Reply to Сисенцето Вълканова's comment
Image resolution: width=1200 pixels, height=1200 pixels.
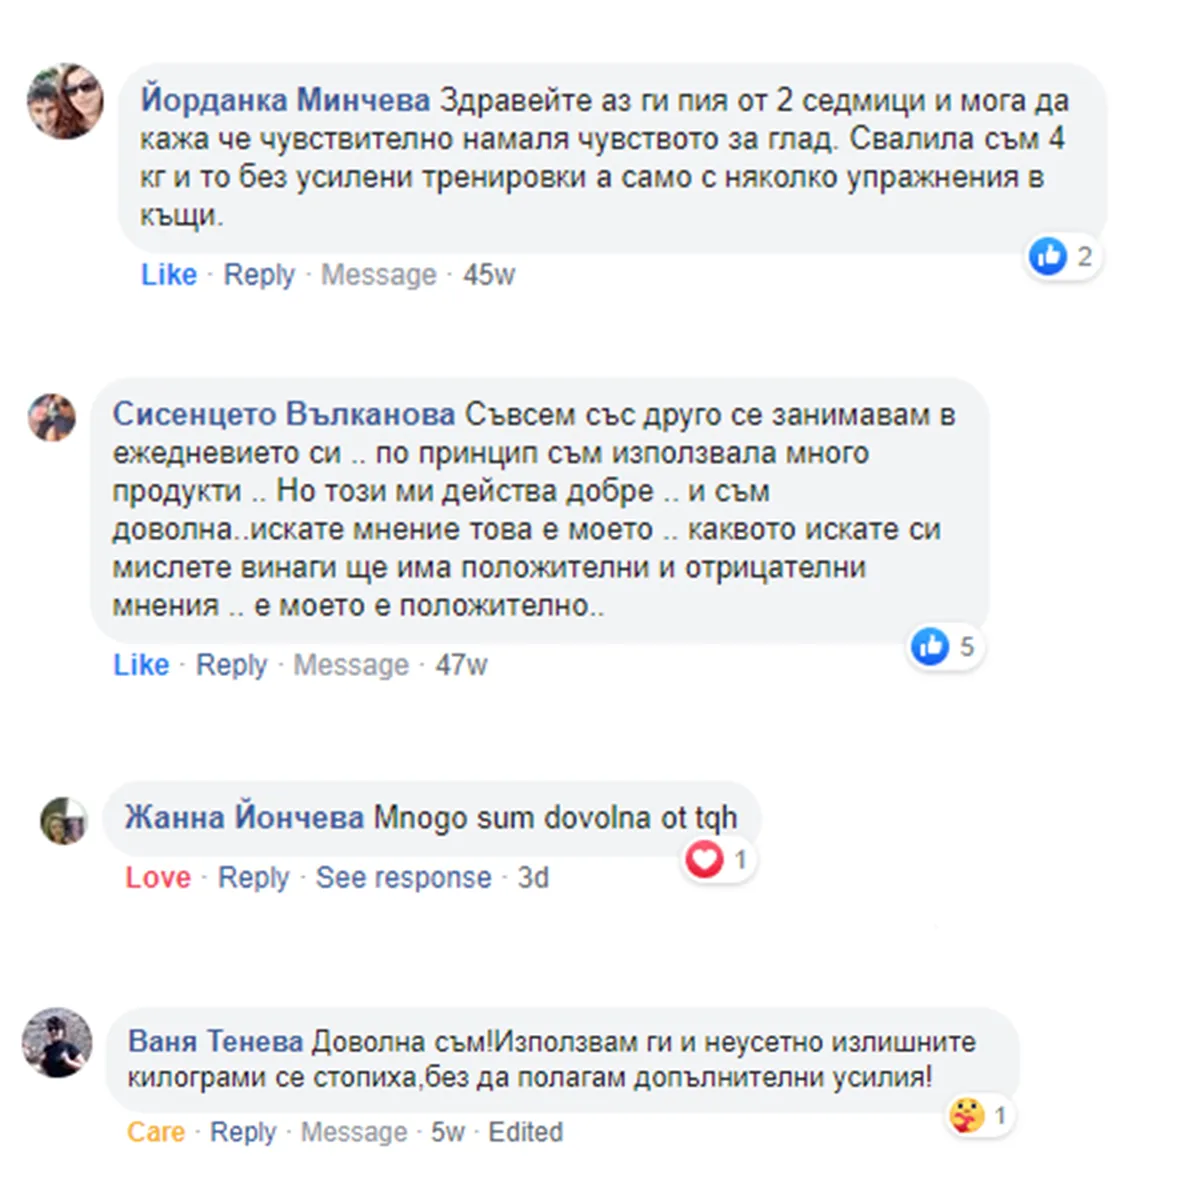[231, 664]
